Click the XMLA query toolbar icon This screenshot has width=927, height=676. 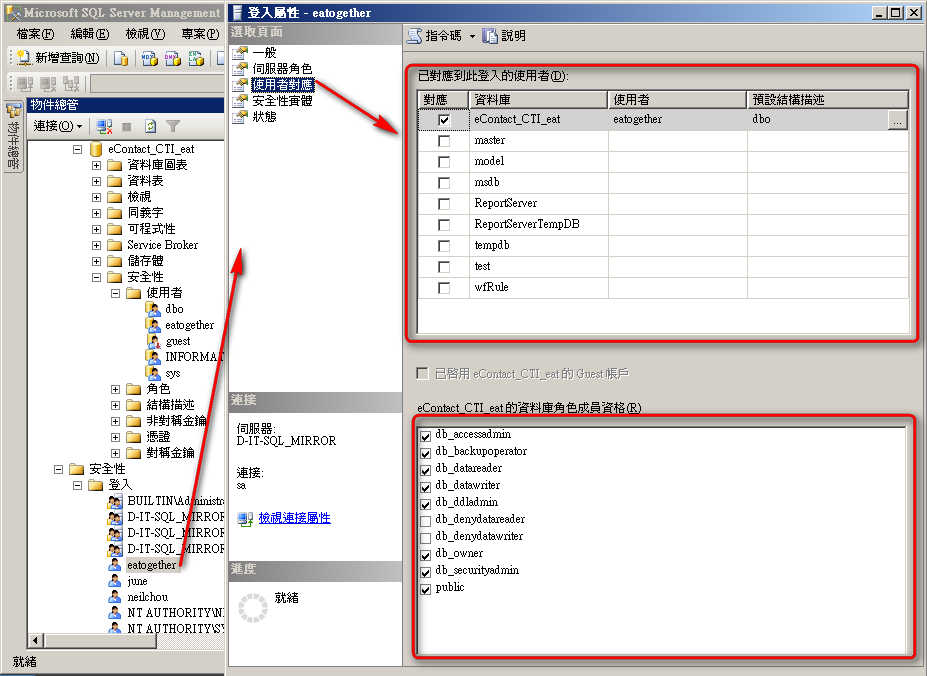[x=196, y=58]
